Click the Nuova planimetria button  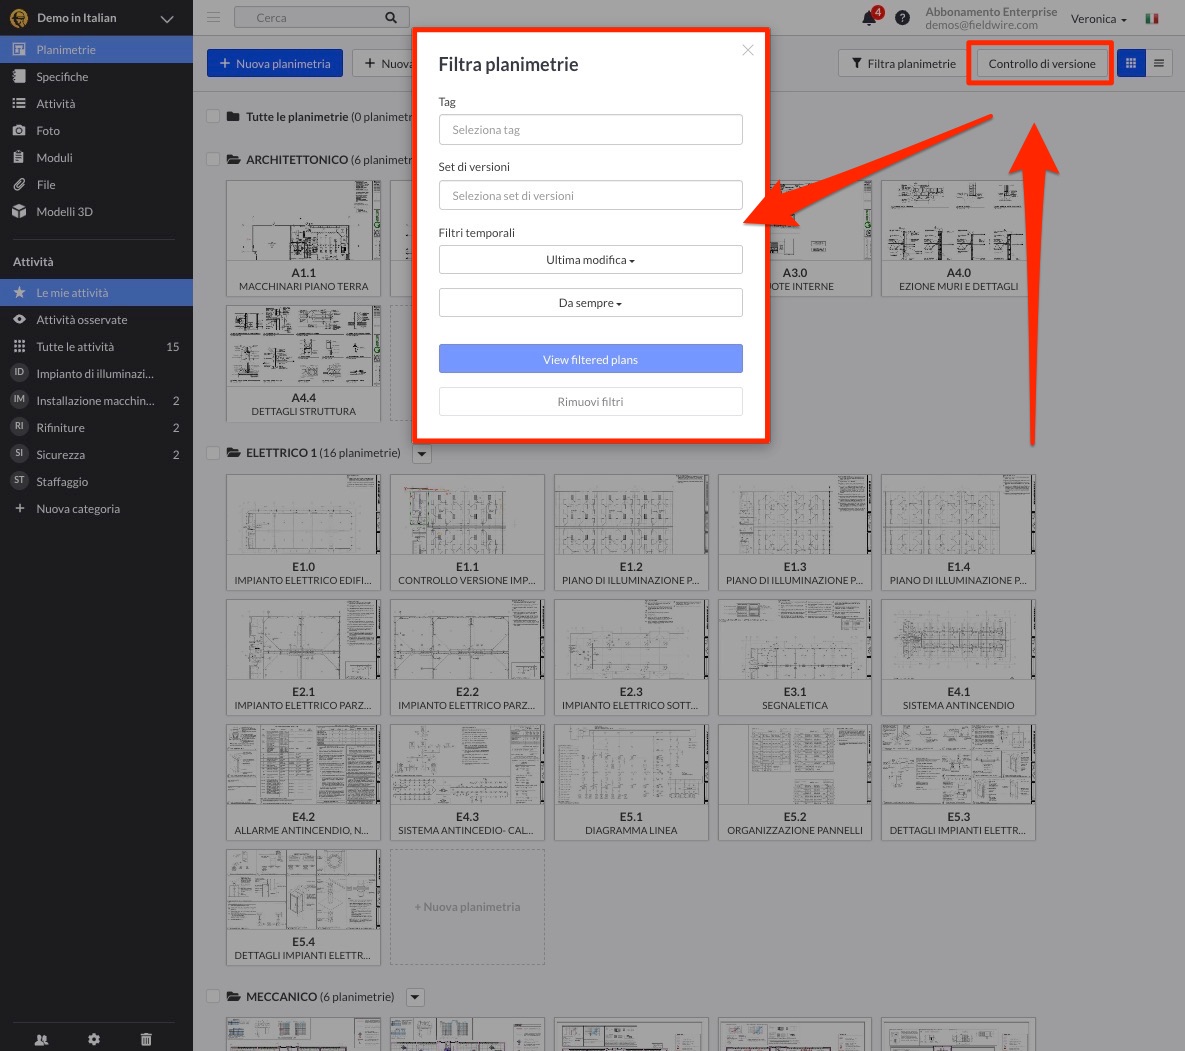coord(274,63)
